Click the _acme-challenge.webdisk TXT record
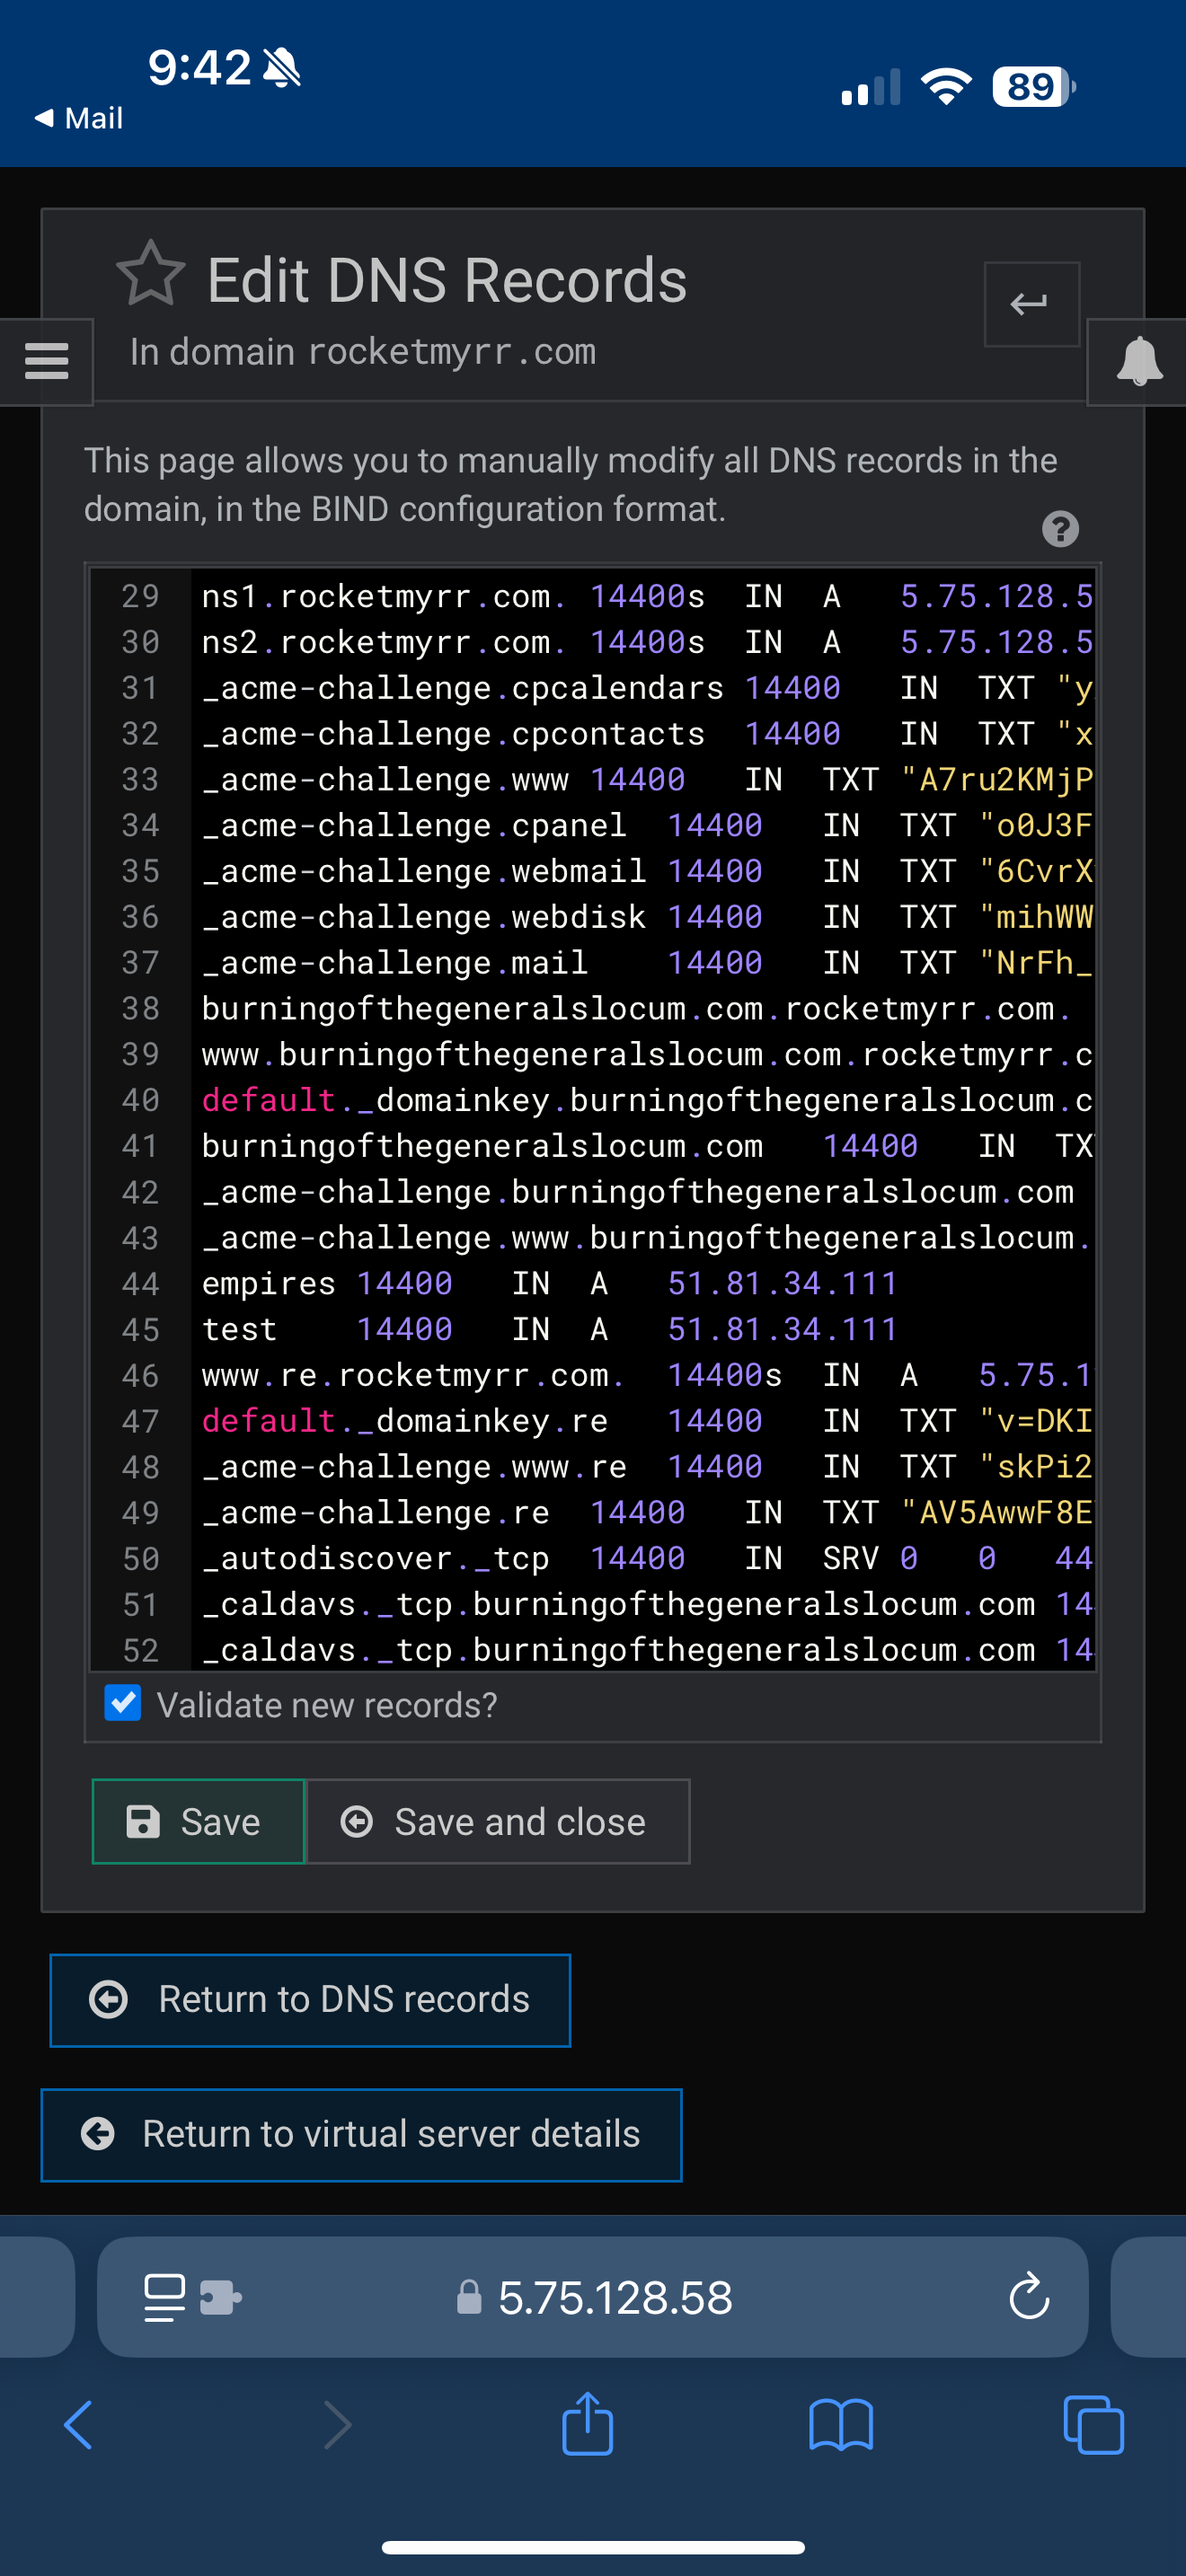The width and height of the screenshot is (1186, 2576). pos(646,917)
